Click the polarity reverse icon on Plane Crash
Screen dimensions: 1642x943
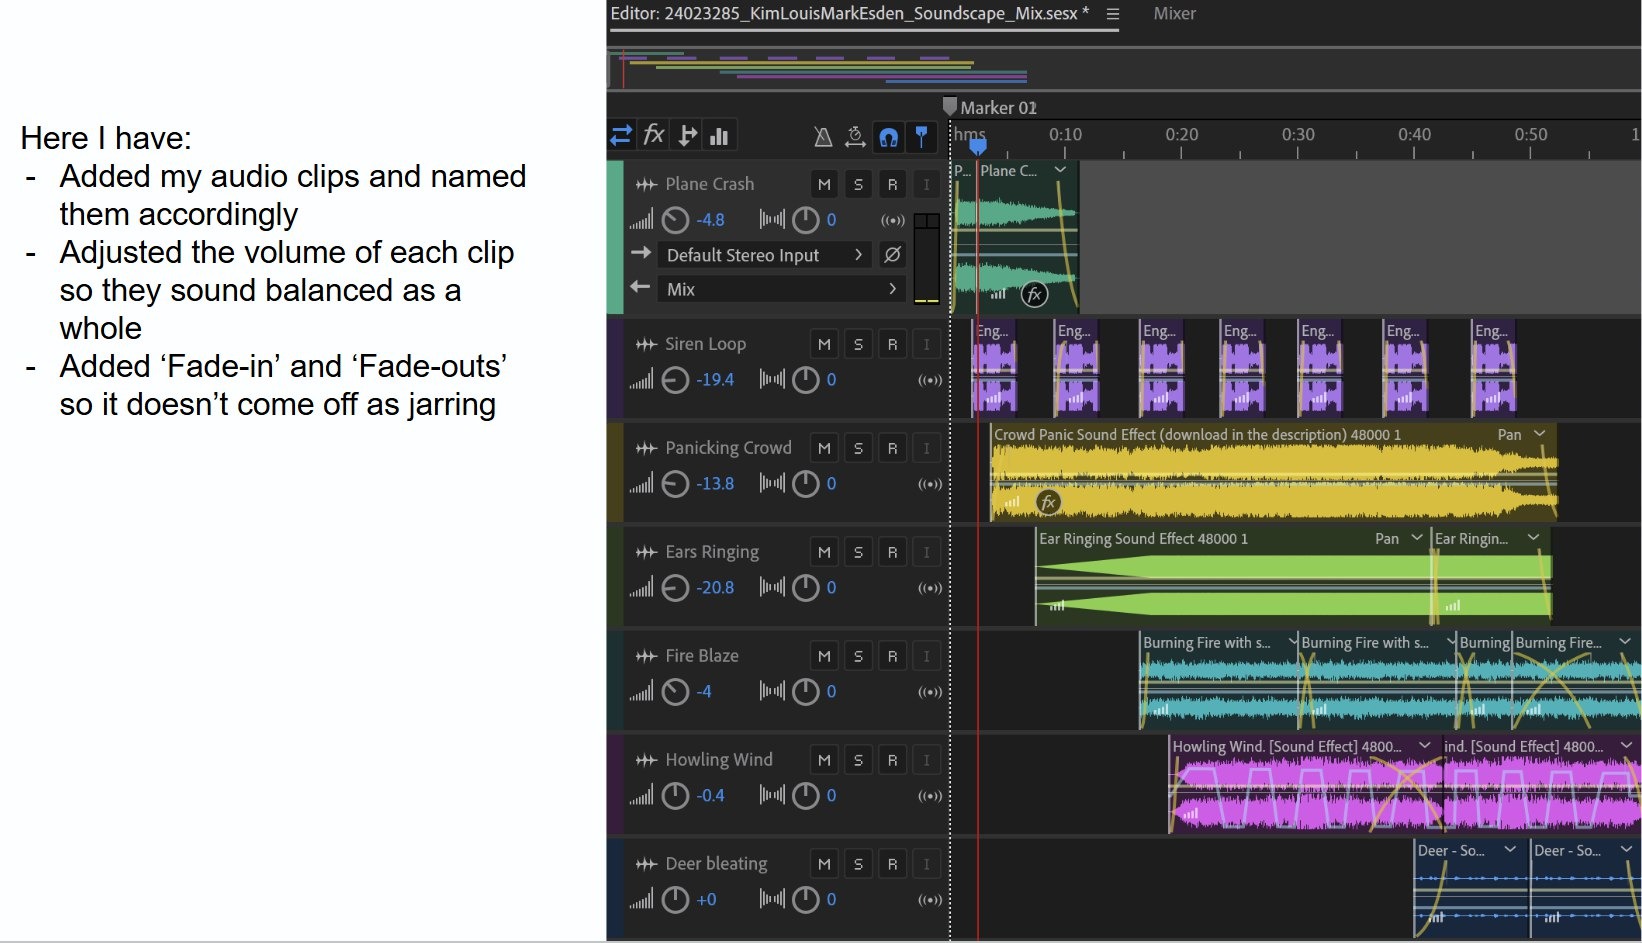point(892,255)
